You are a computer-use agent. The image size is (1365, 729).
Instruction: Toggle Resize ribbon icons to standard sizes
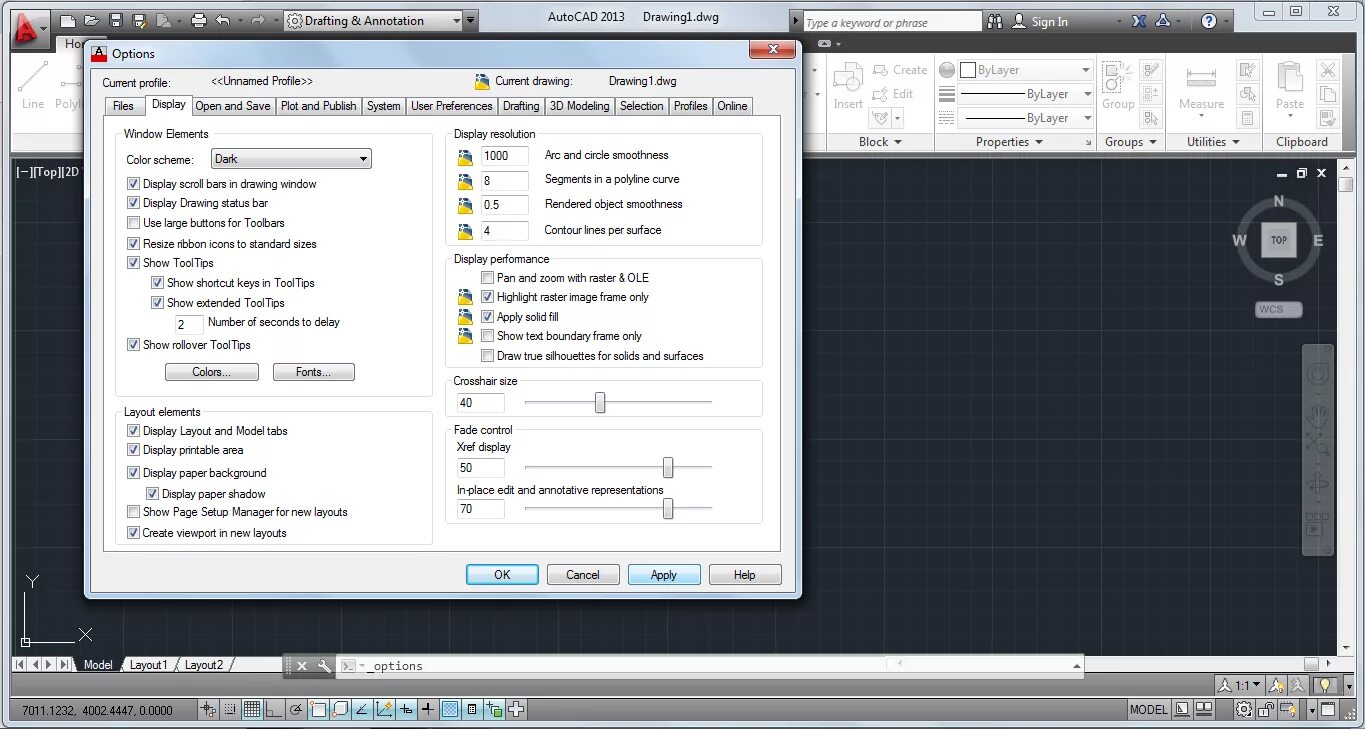[x=134, y=244]
